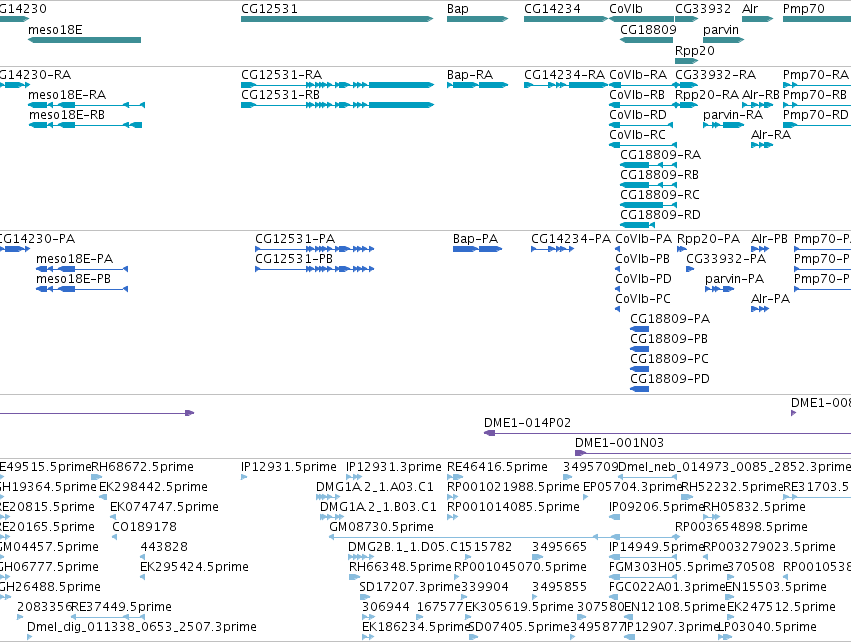This screenshot has width=851, height=642.
Task: Select transcript CoVIb-RB label
Action: (637, 94)
